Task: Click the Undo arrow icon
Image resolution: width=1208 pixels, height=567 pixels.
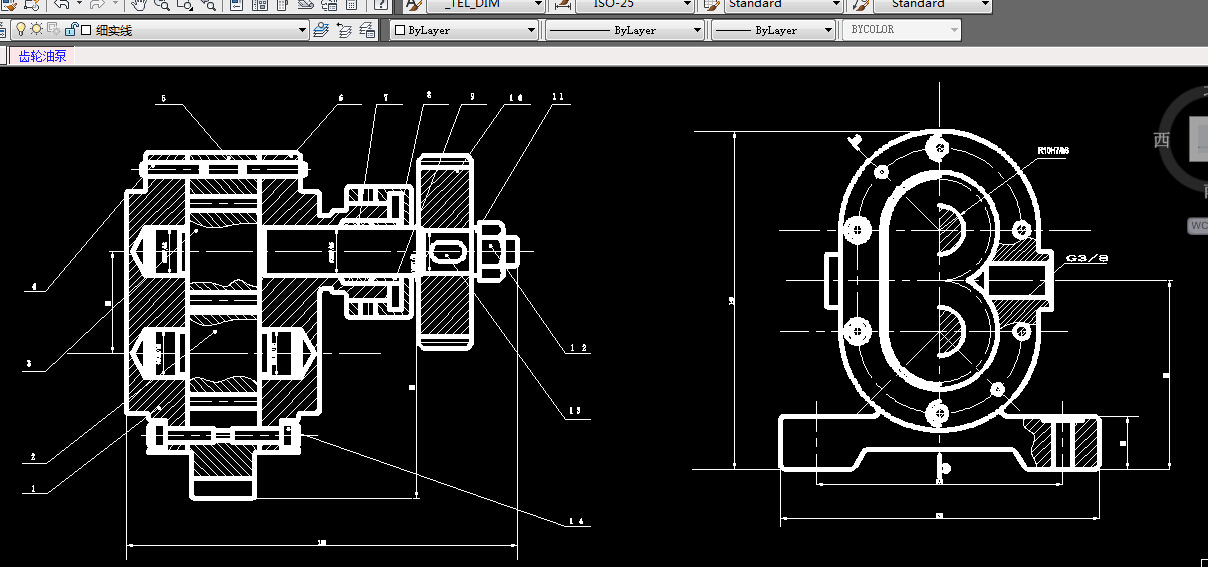Action: click(x=62, y=5)
